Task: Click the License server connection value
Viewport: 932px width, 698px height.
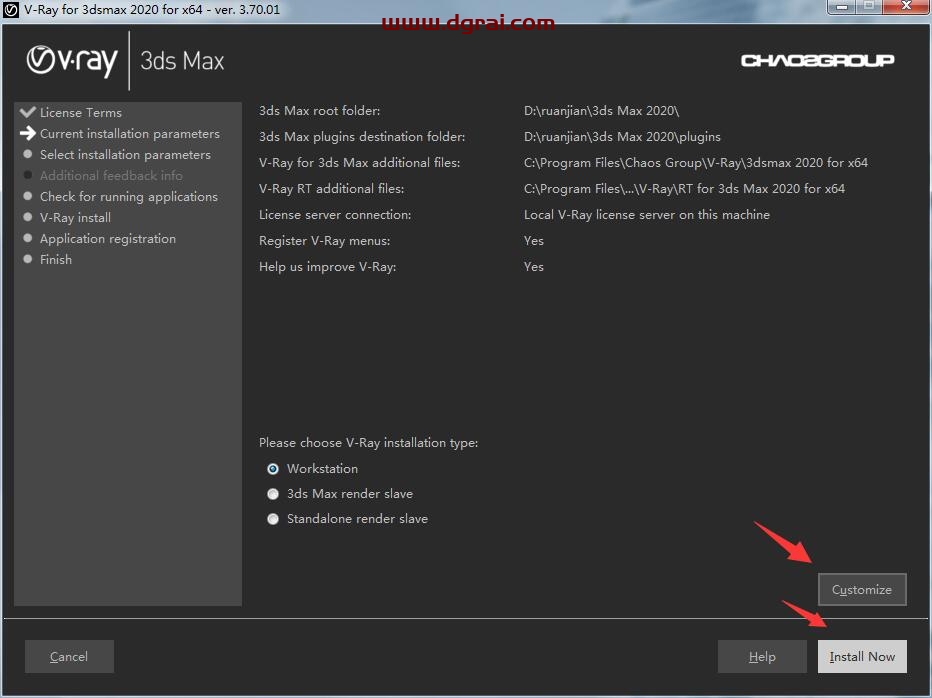Action: (646, 214)
